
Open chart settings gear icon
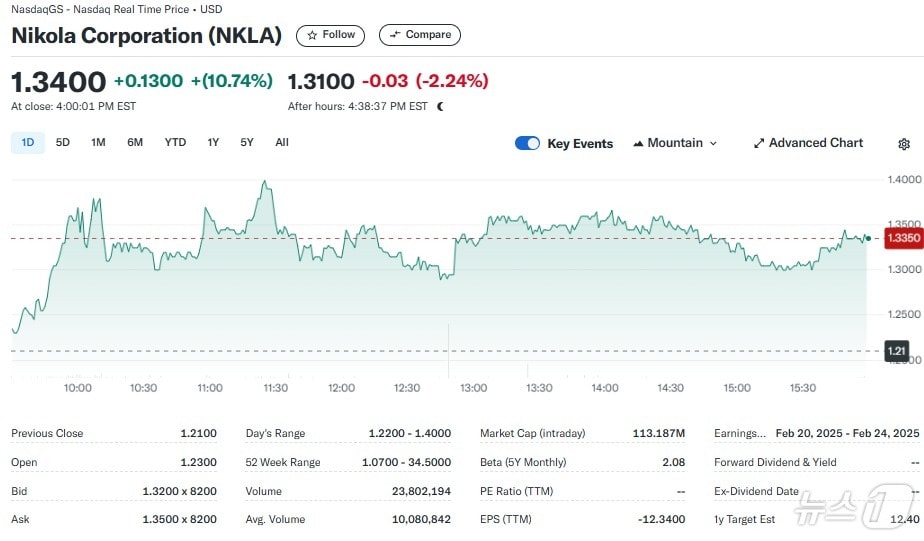coord(904,144)
